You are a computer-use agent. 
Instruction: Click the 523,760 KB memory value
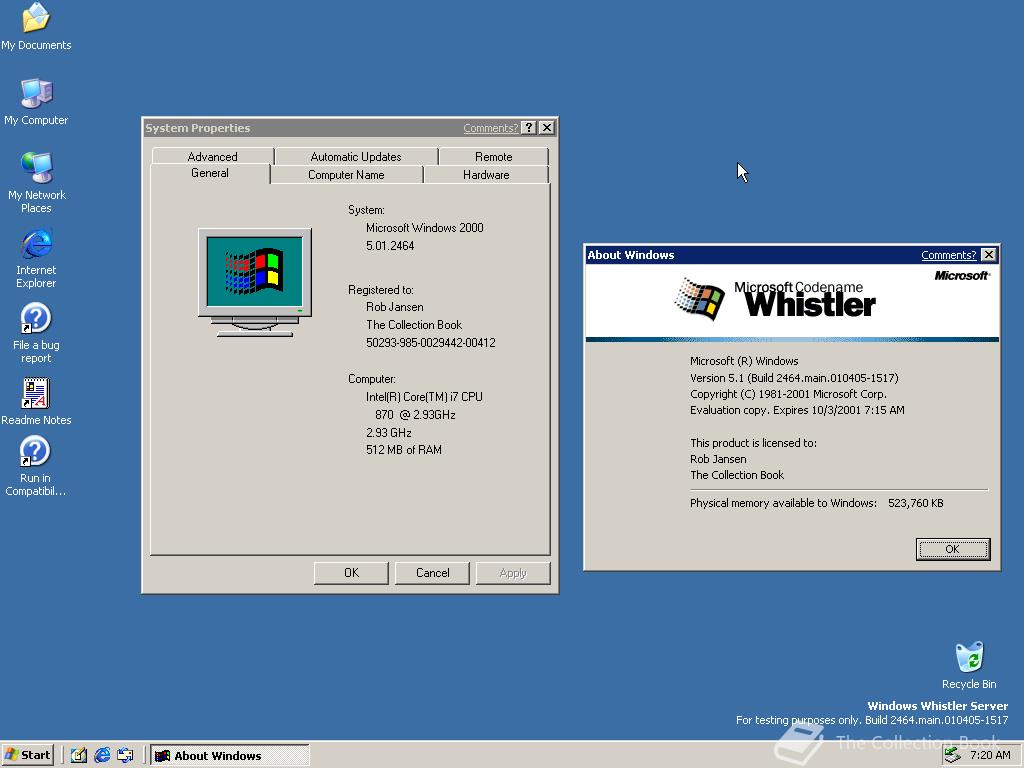coord(916,503)
